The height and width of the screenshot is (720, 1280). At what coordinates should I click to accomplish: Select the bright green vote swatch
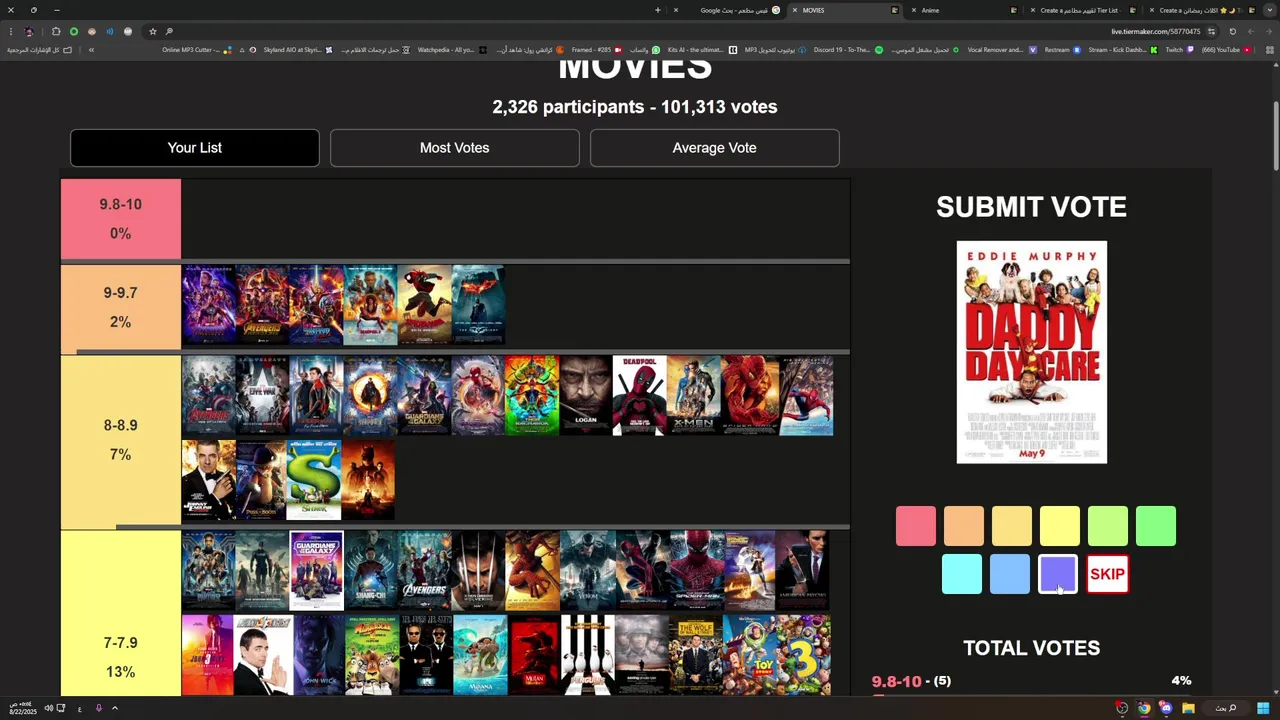pyautogui.click(x=1156, y=526)
